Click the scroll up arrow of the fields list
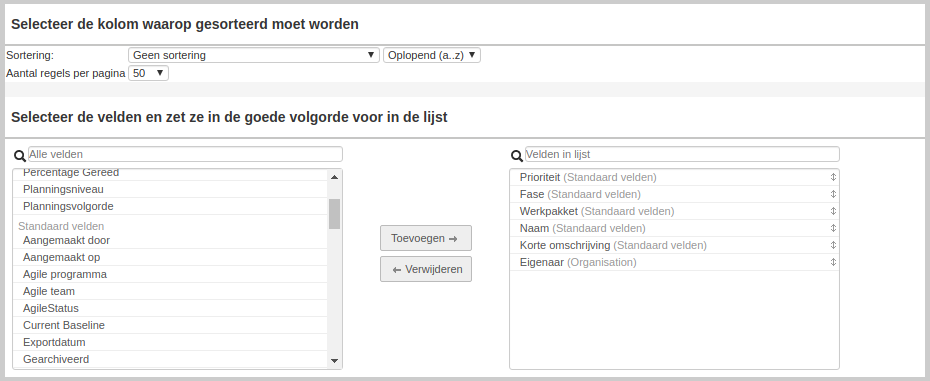The width and height of the screenshot is (930, 381). pyautogui.click(x=335, y=177)
